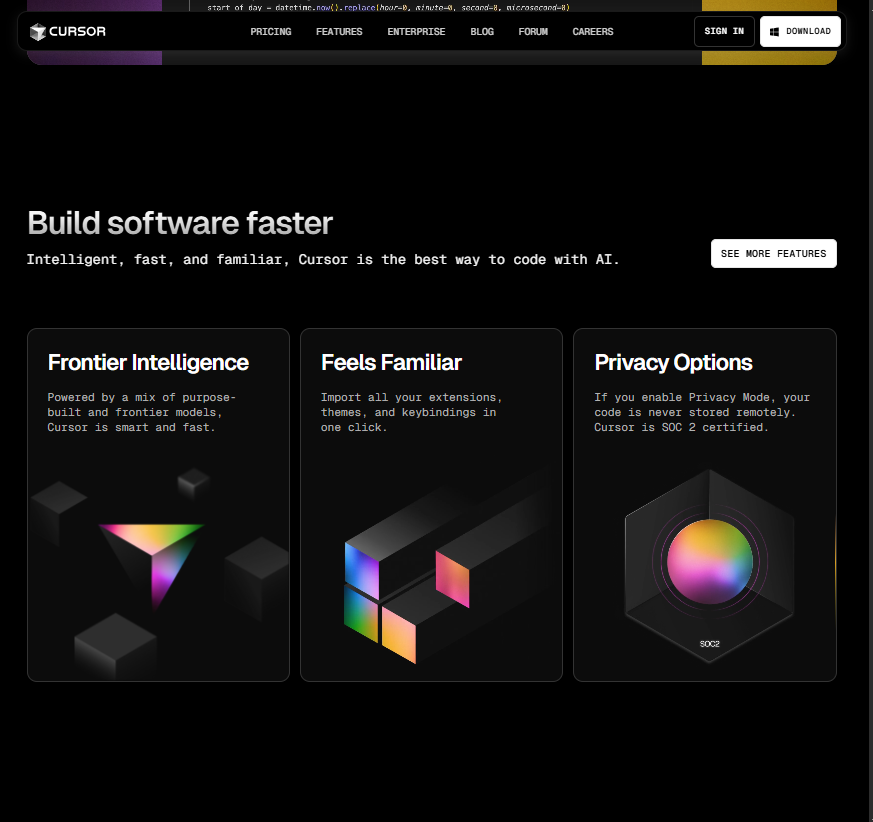The image size is (873, 822).
Task: Click the 'Intelligent, fast, and familiar' tagline
Action: coord(323,260)
